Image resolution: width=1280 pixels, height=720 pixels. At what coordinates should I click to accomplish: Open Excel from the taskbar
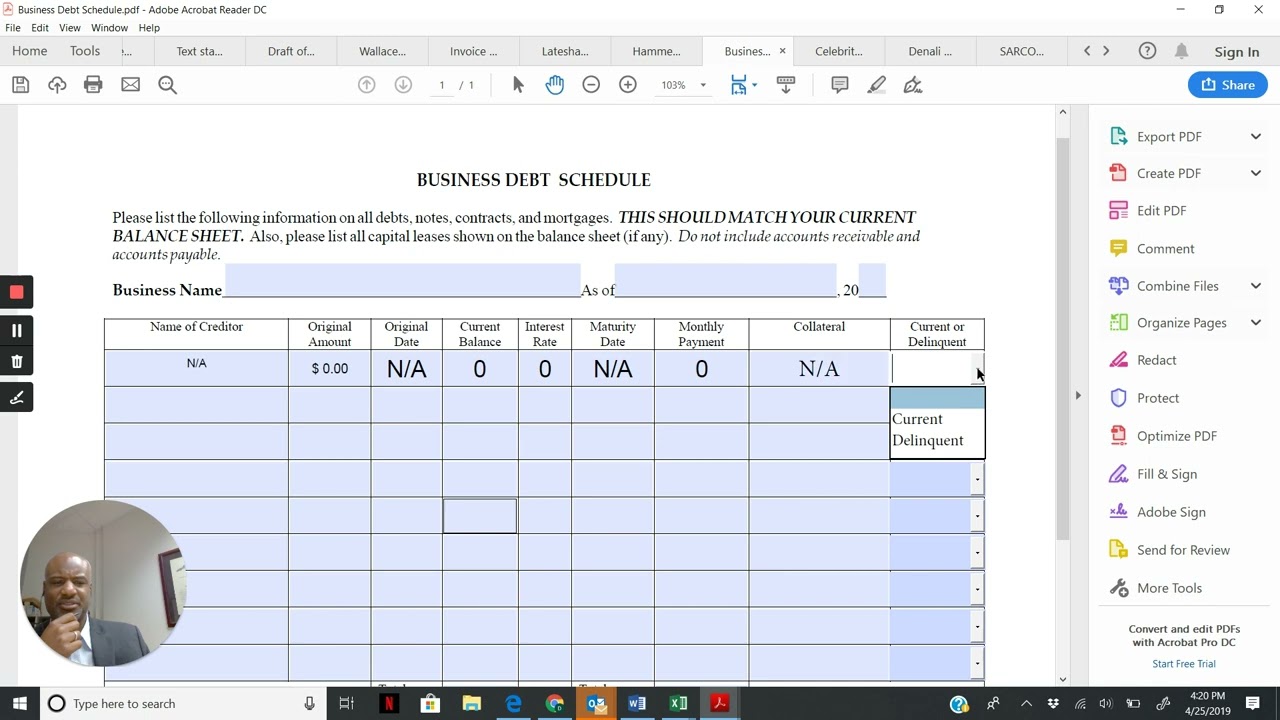click(678, 704)
